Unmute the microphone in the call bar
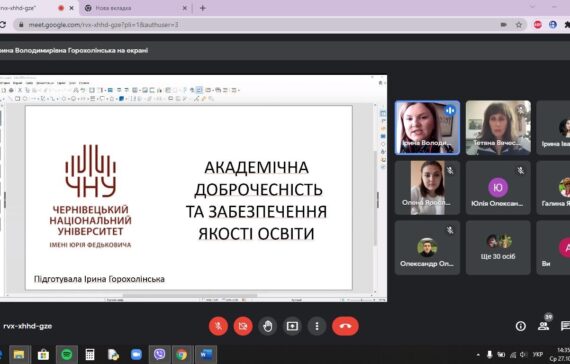This screenshot has height=364, width=570. click(x=218, y=326)
